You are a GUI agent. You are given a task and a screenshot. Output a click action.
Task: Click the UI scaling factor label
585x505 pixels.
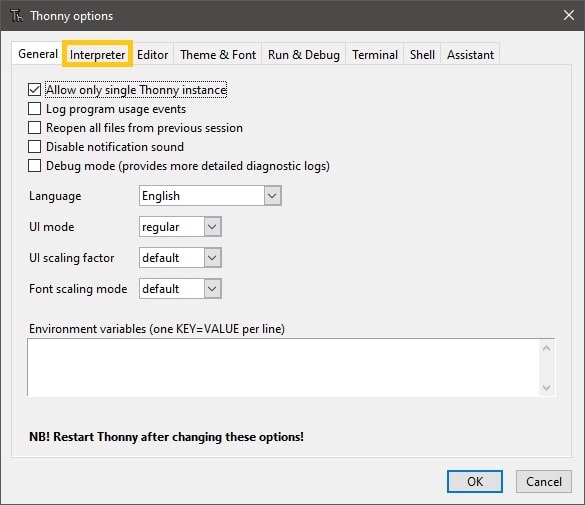(x=72, y=258)
